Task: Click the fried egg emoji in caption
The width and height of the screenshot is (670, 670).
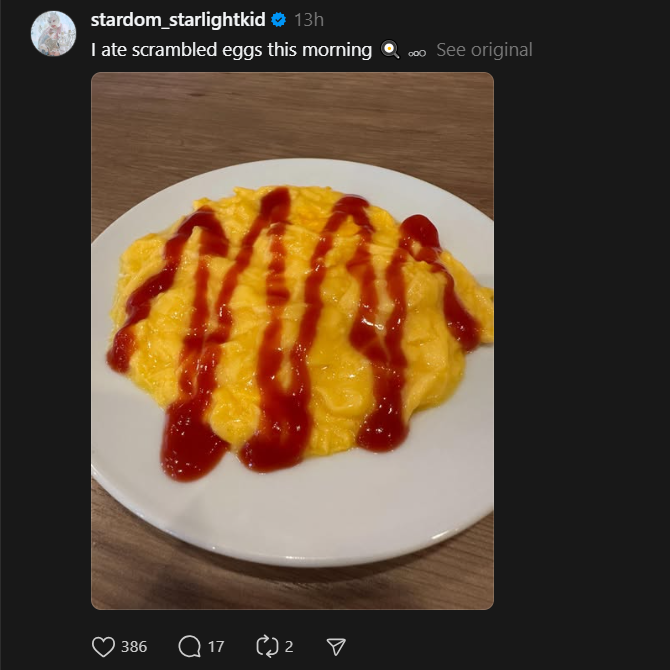Action: (390, 50)
